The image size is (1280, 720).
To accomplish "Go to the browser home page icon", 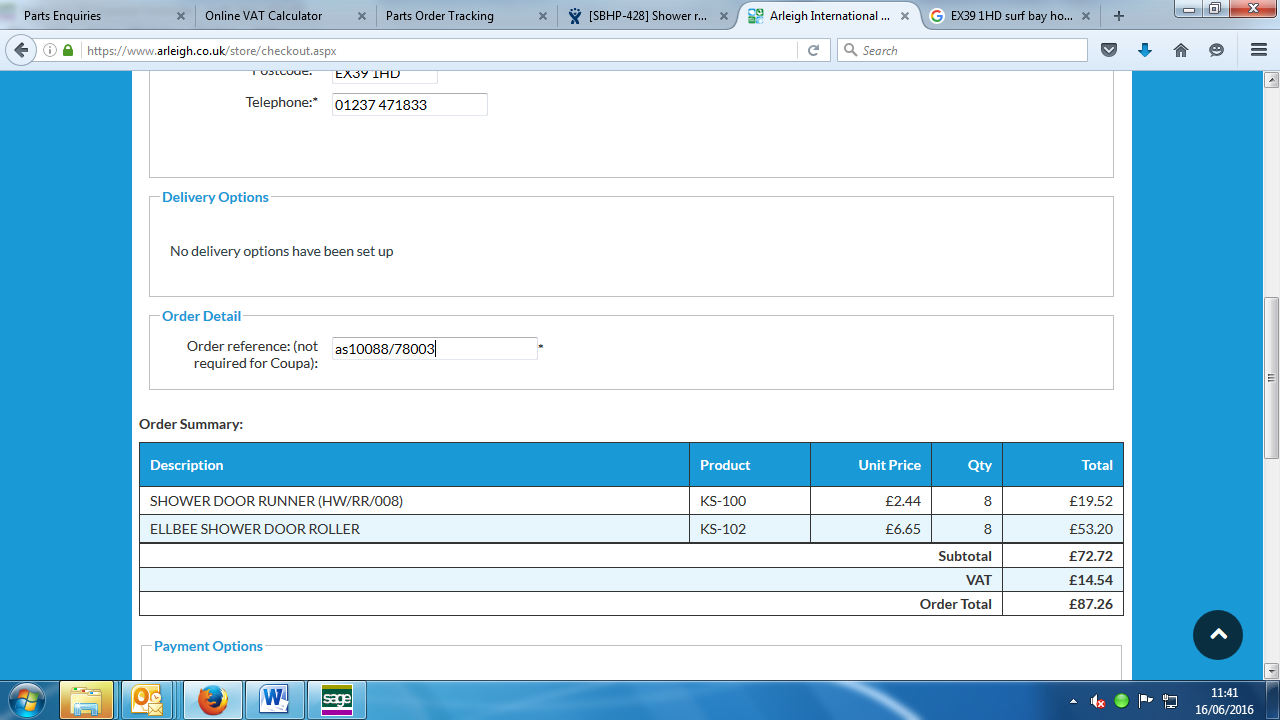I will 1181,50.
